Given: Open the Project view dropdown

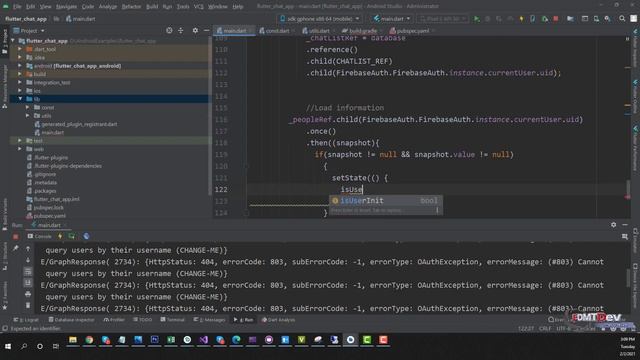Looking at the screenshot, I should pos(29,31).
